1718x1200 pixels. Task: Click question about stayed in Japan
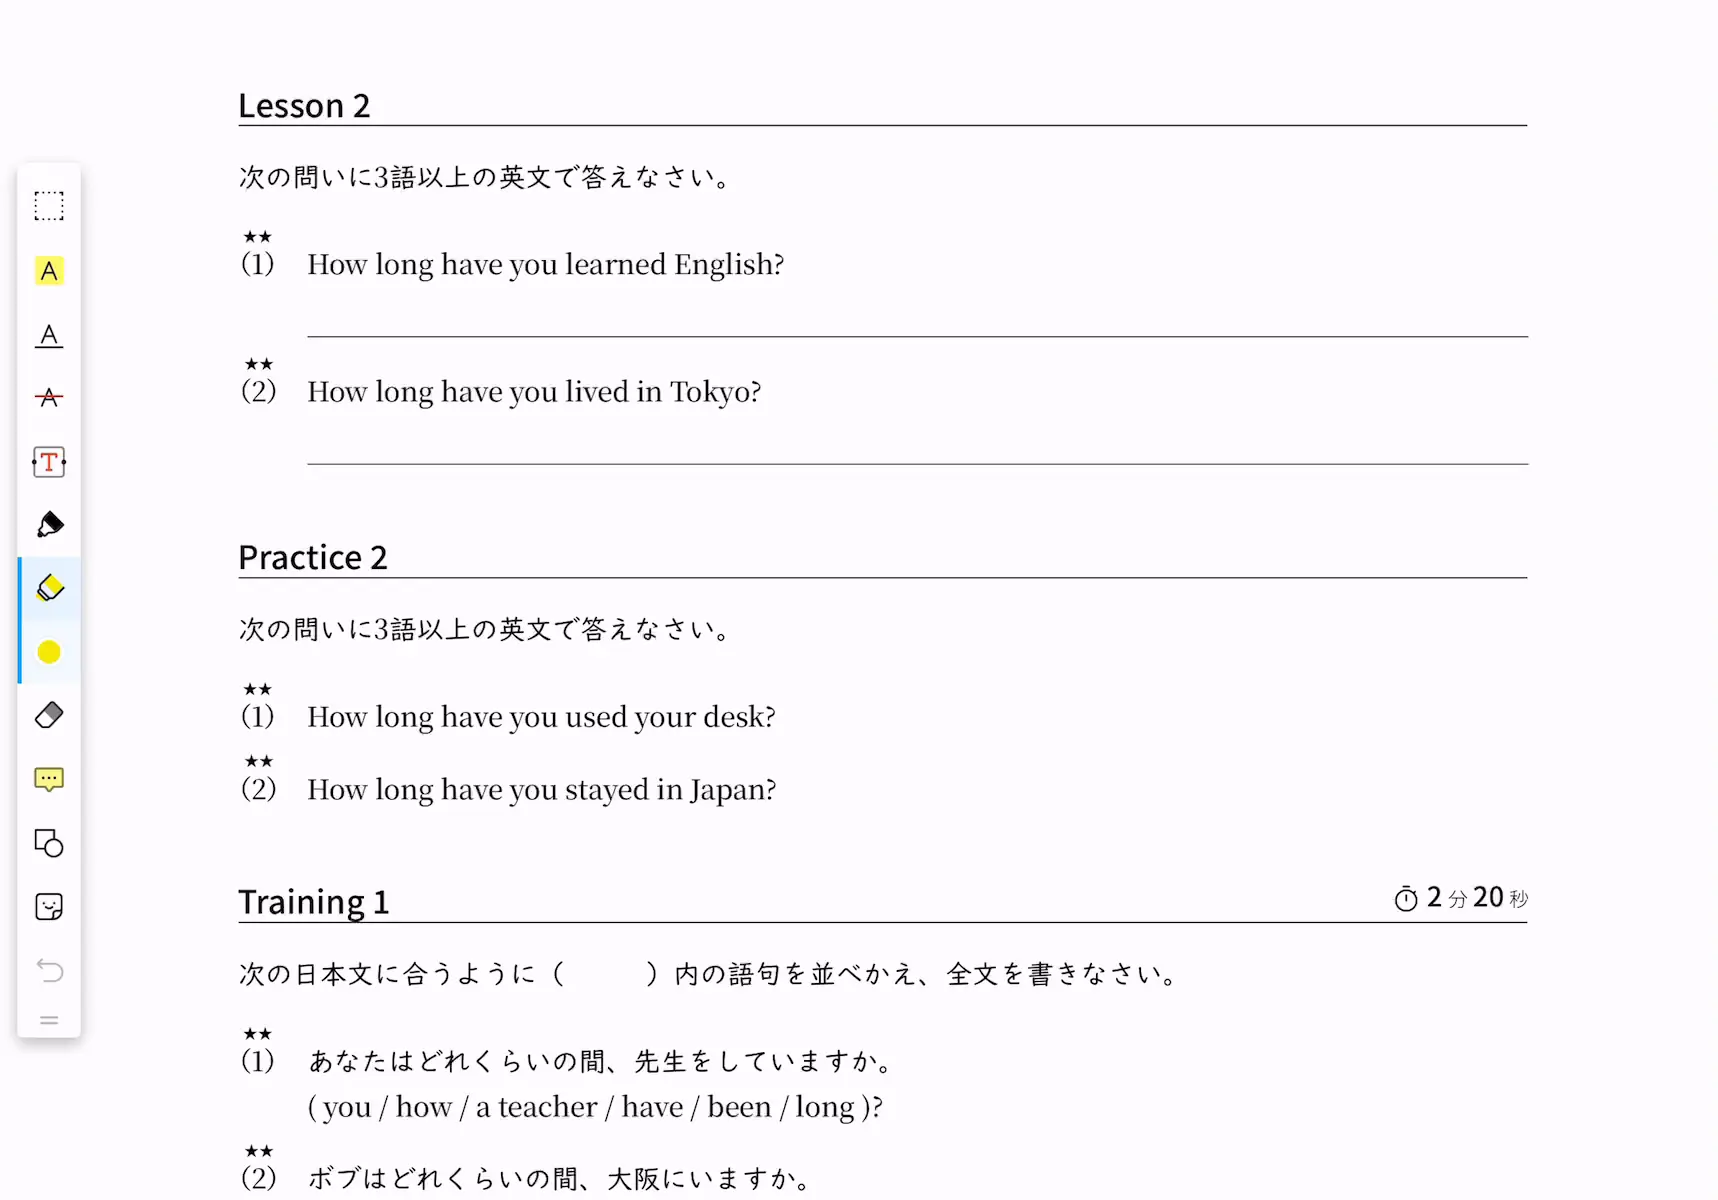coord(541,789)
